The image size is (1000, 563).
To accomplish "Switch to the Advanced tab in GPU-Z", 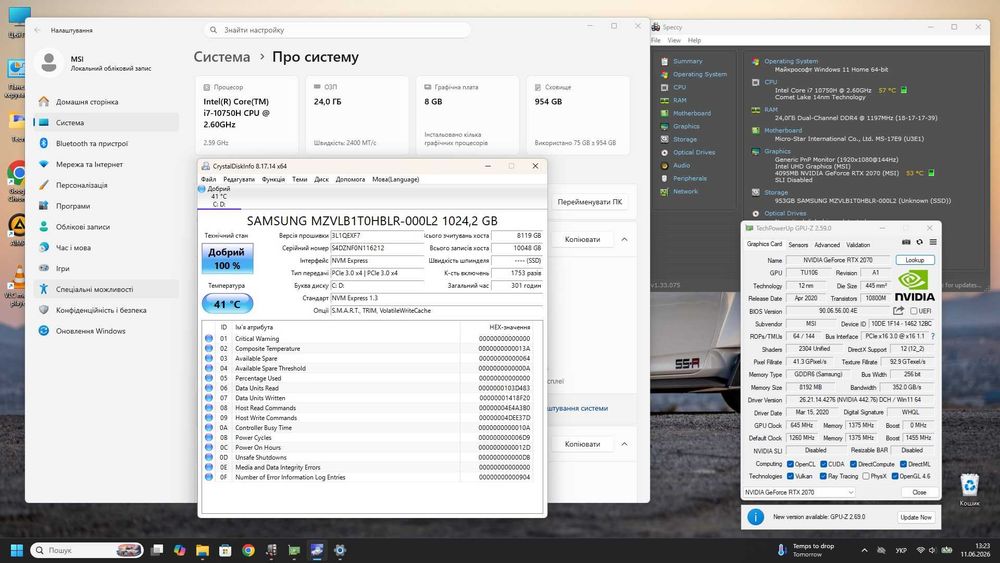I will [827, 245].
